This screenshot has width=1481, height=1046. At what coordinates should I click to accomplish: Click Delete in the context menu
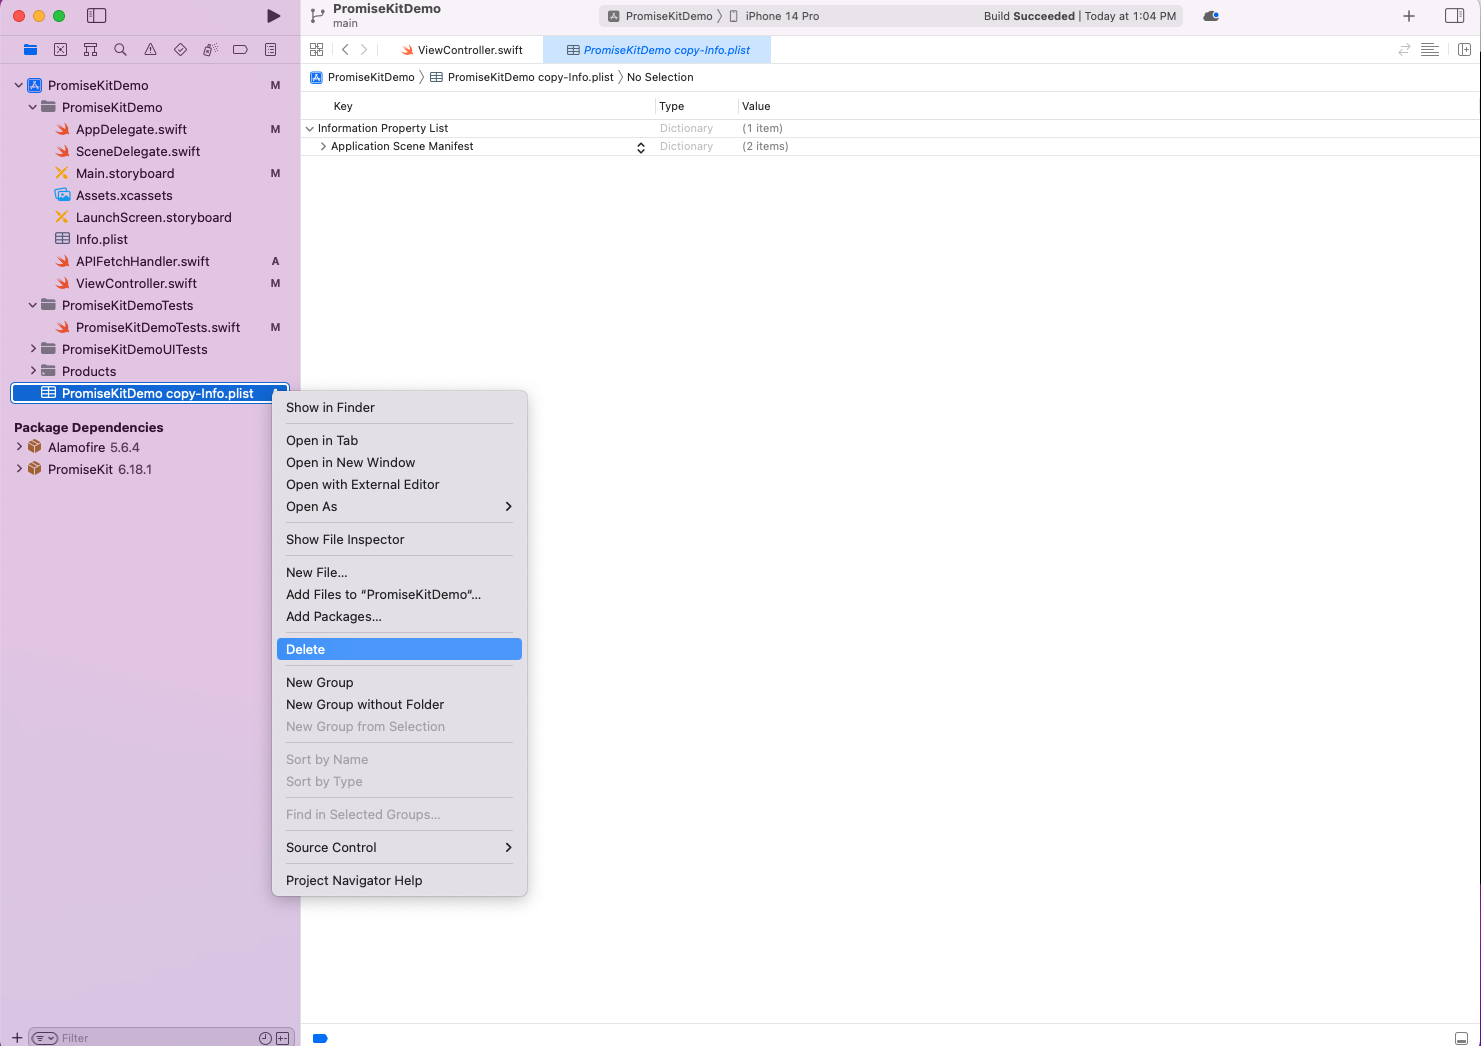pos(399,649)
